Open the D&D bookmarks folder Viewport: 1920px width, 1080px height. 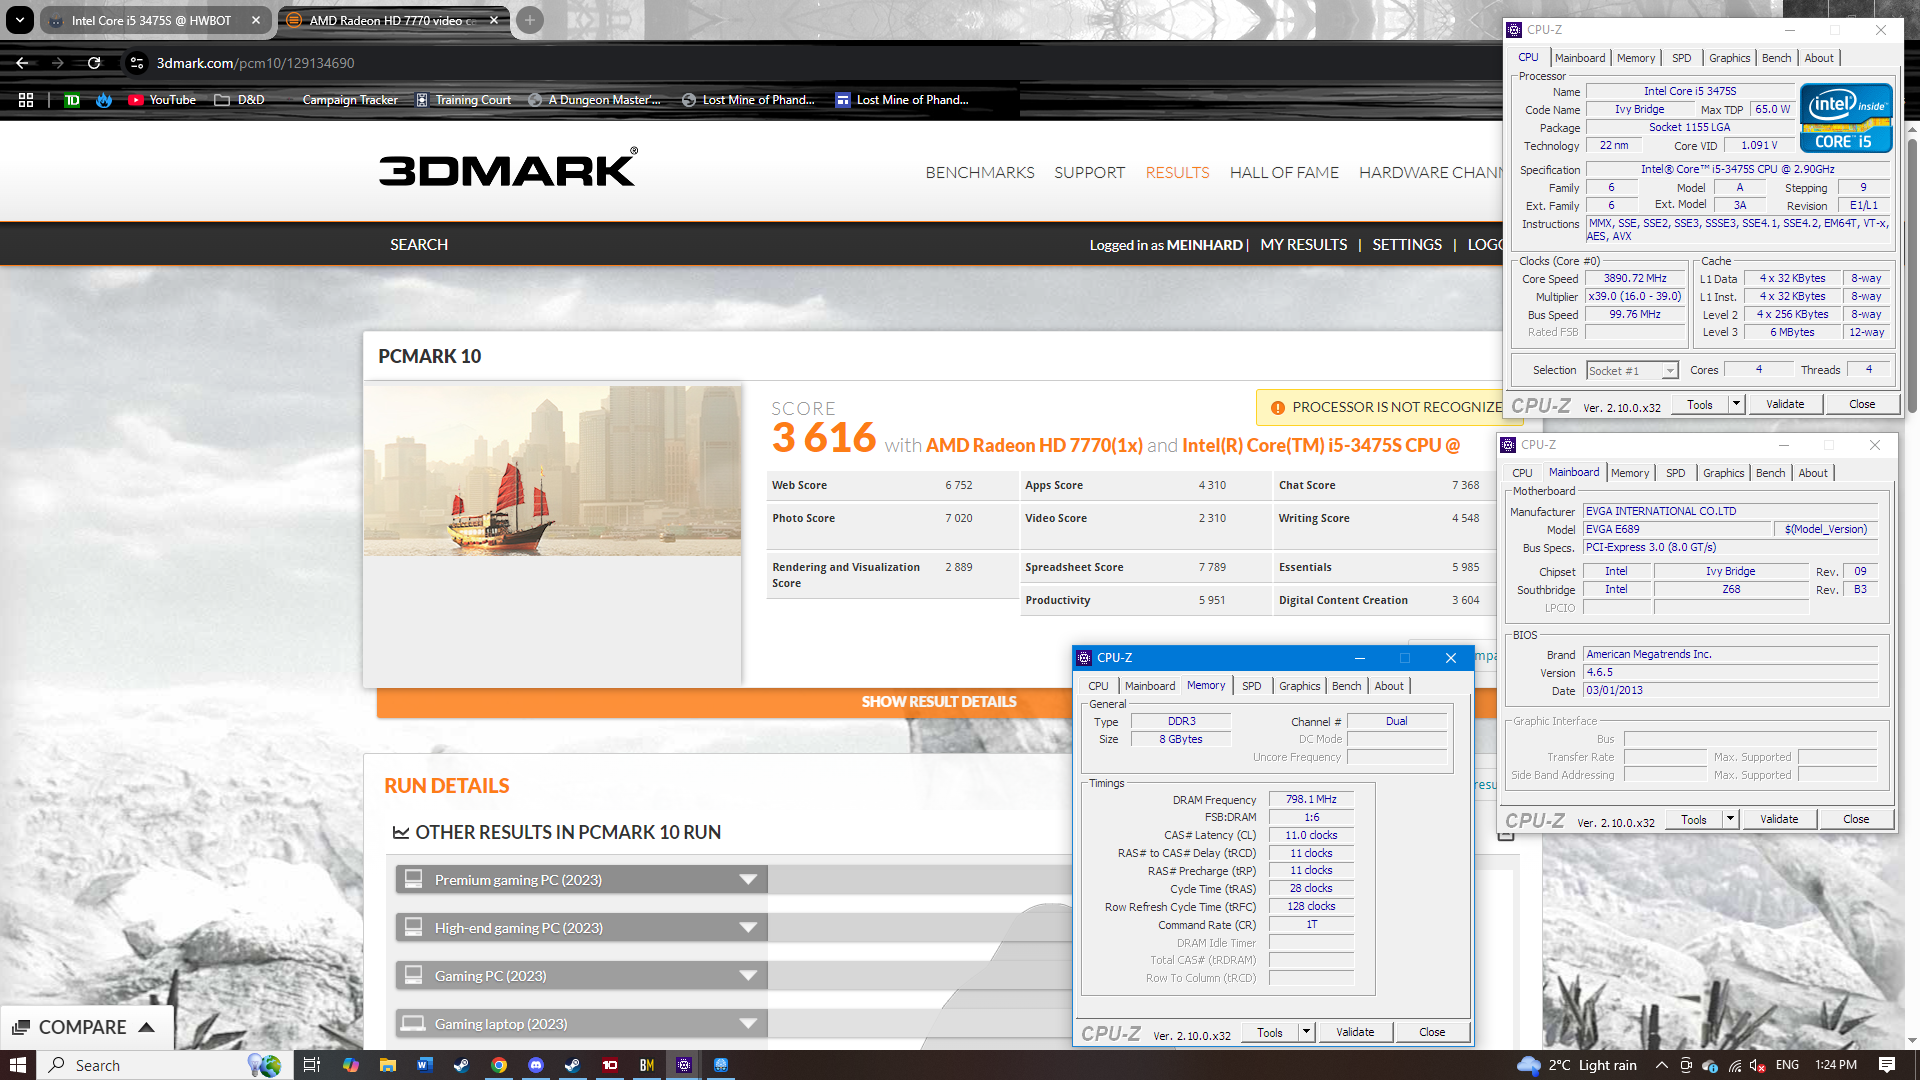tap(239, 100)
